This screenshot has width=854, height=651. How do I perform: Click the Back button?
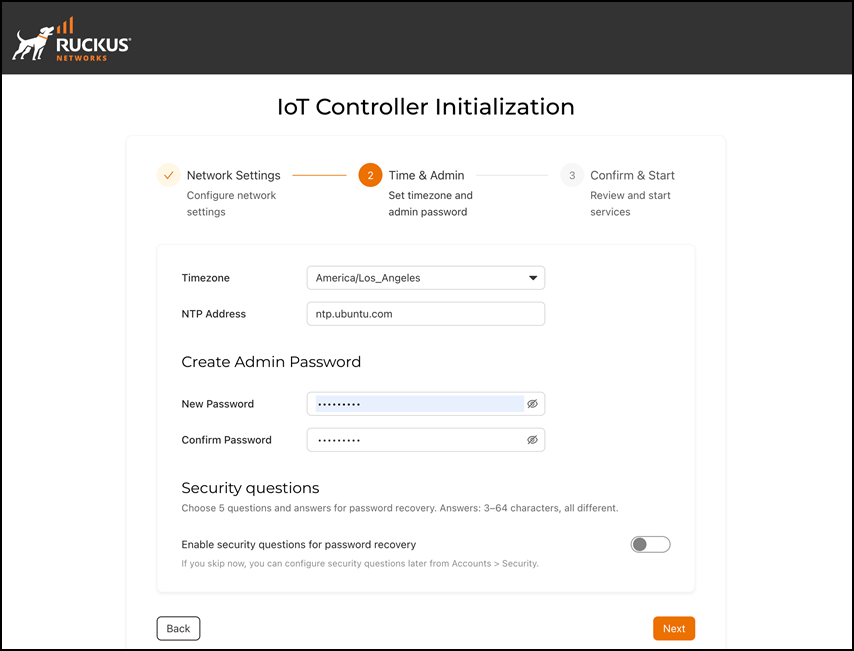pyautogui.click(x=178, y=629)
